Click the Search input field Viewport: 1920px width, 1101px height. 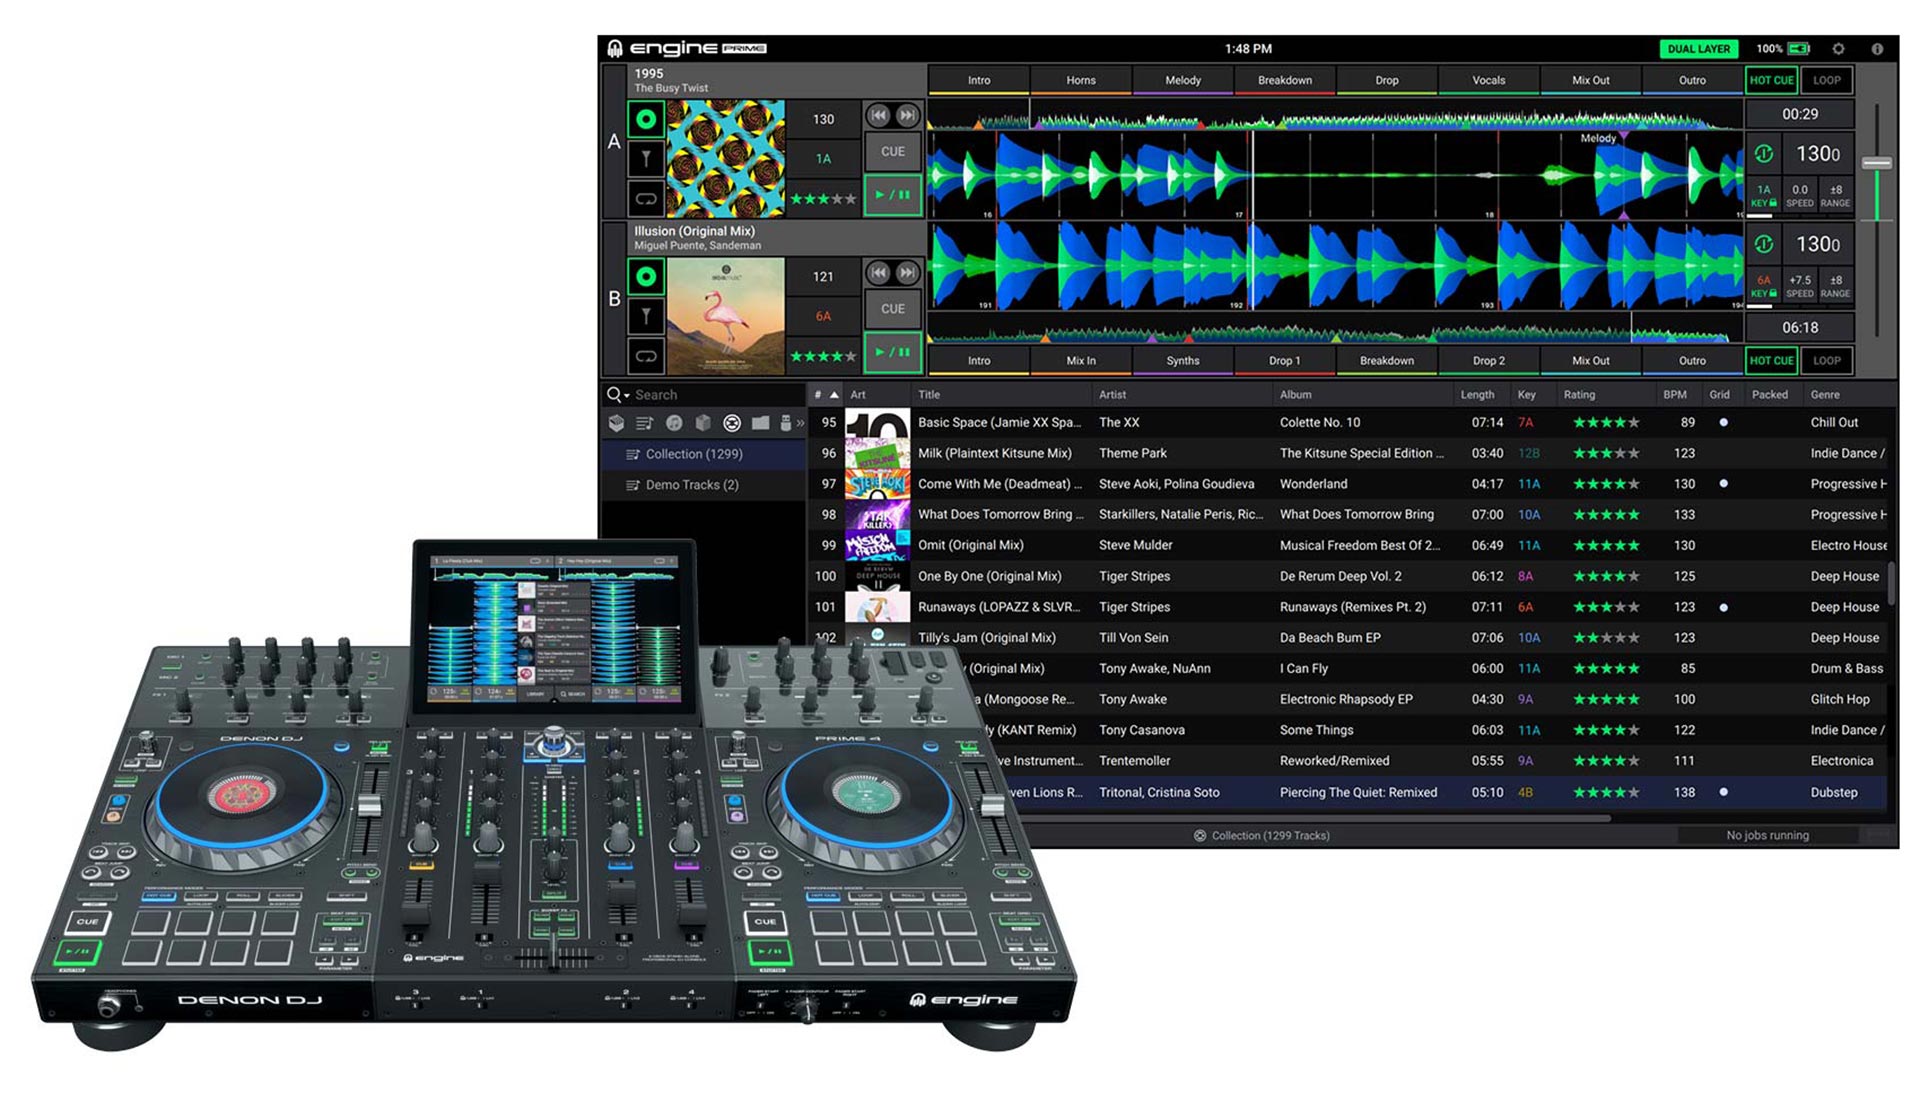(x=716, y=395)
